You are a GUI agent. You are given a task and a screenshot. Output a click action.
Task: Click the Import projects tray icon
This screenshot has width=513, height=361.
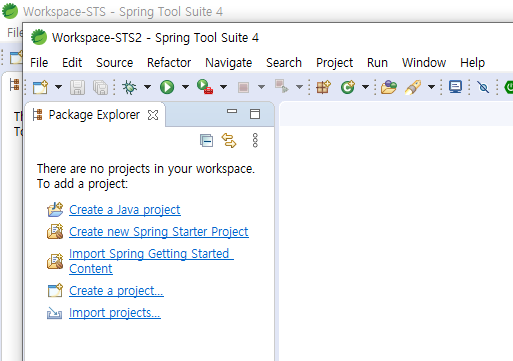coord(54,313)
